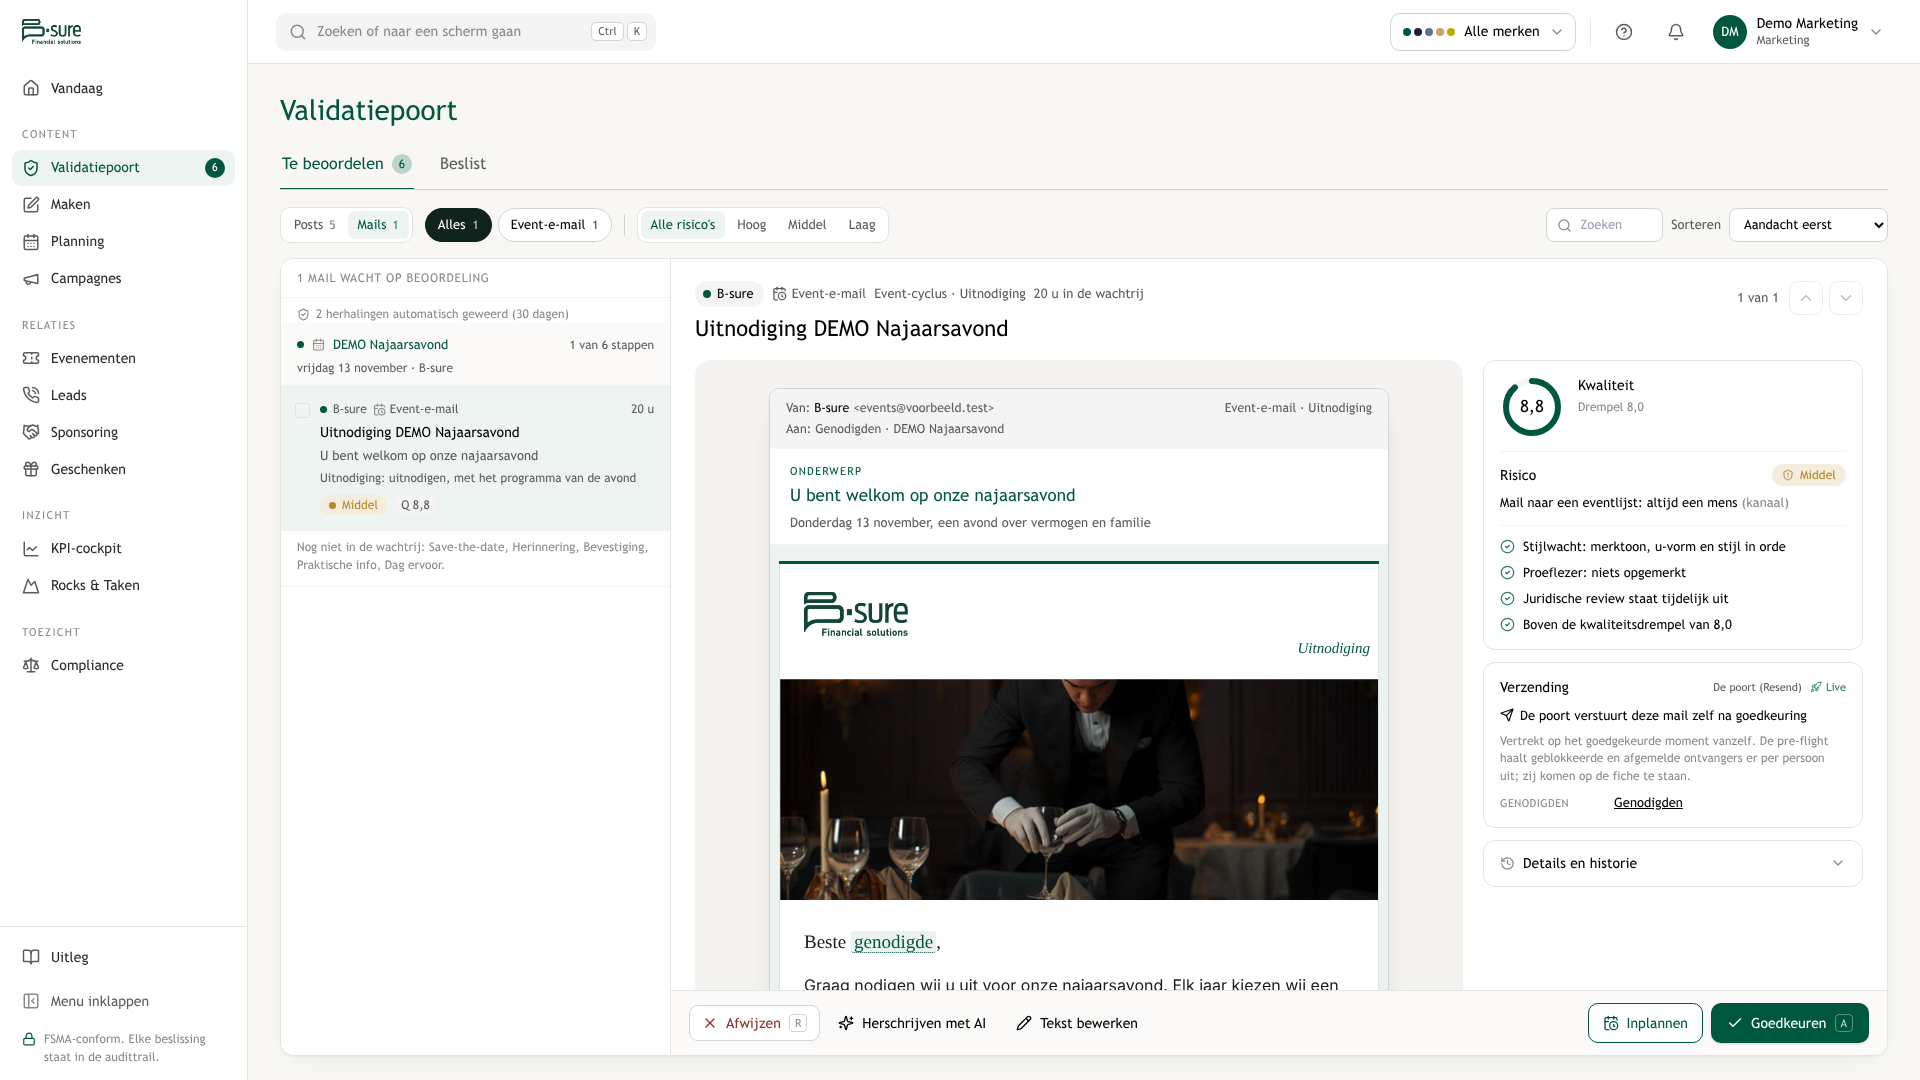This screenshot has height=1080, width=1920.
Task: Toggle the Event-e-mail 1 chip
Action: click(554, 225)
